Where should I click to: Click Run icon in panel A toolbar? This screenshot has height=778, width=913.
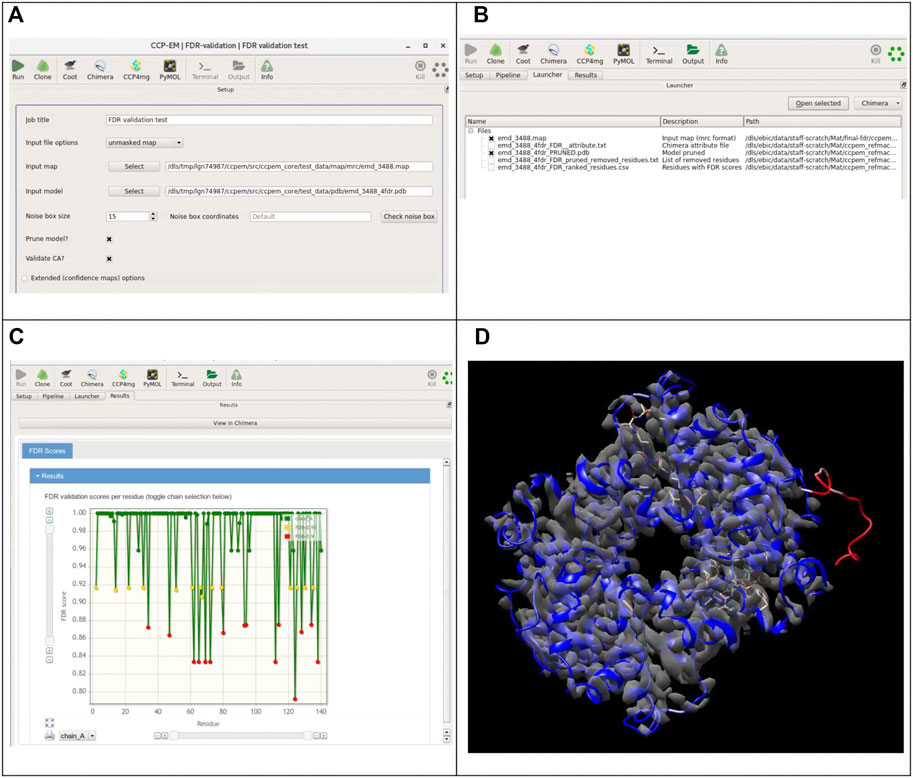pyautogui.click(x=18, y=69)
